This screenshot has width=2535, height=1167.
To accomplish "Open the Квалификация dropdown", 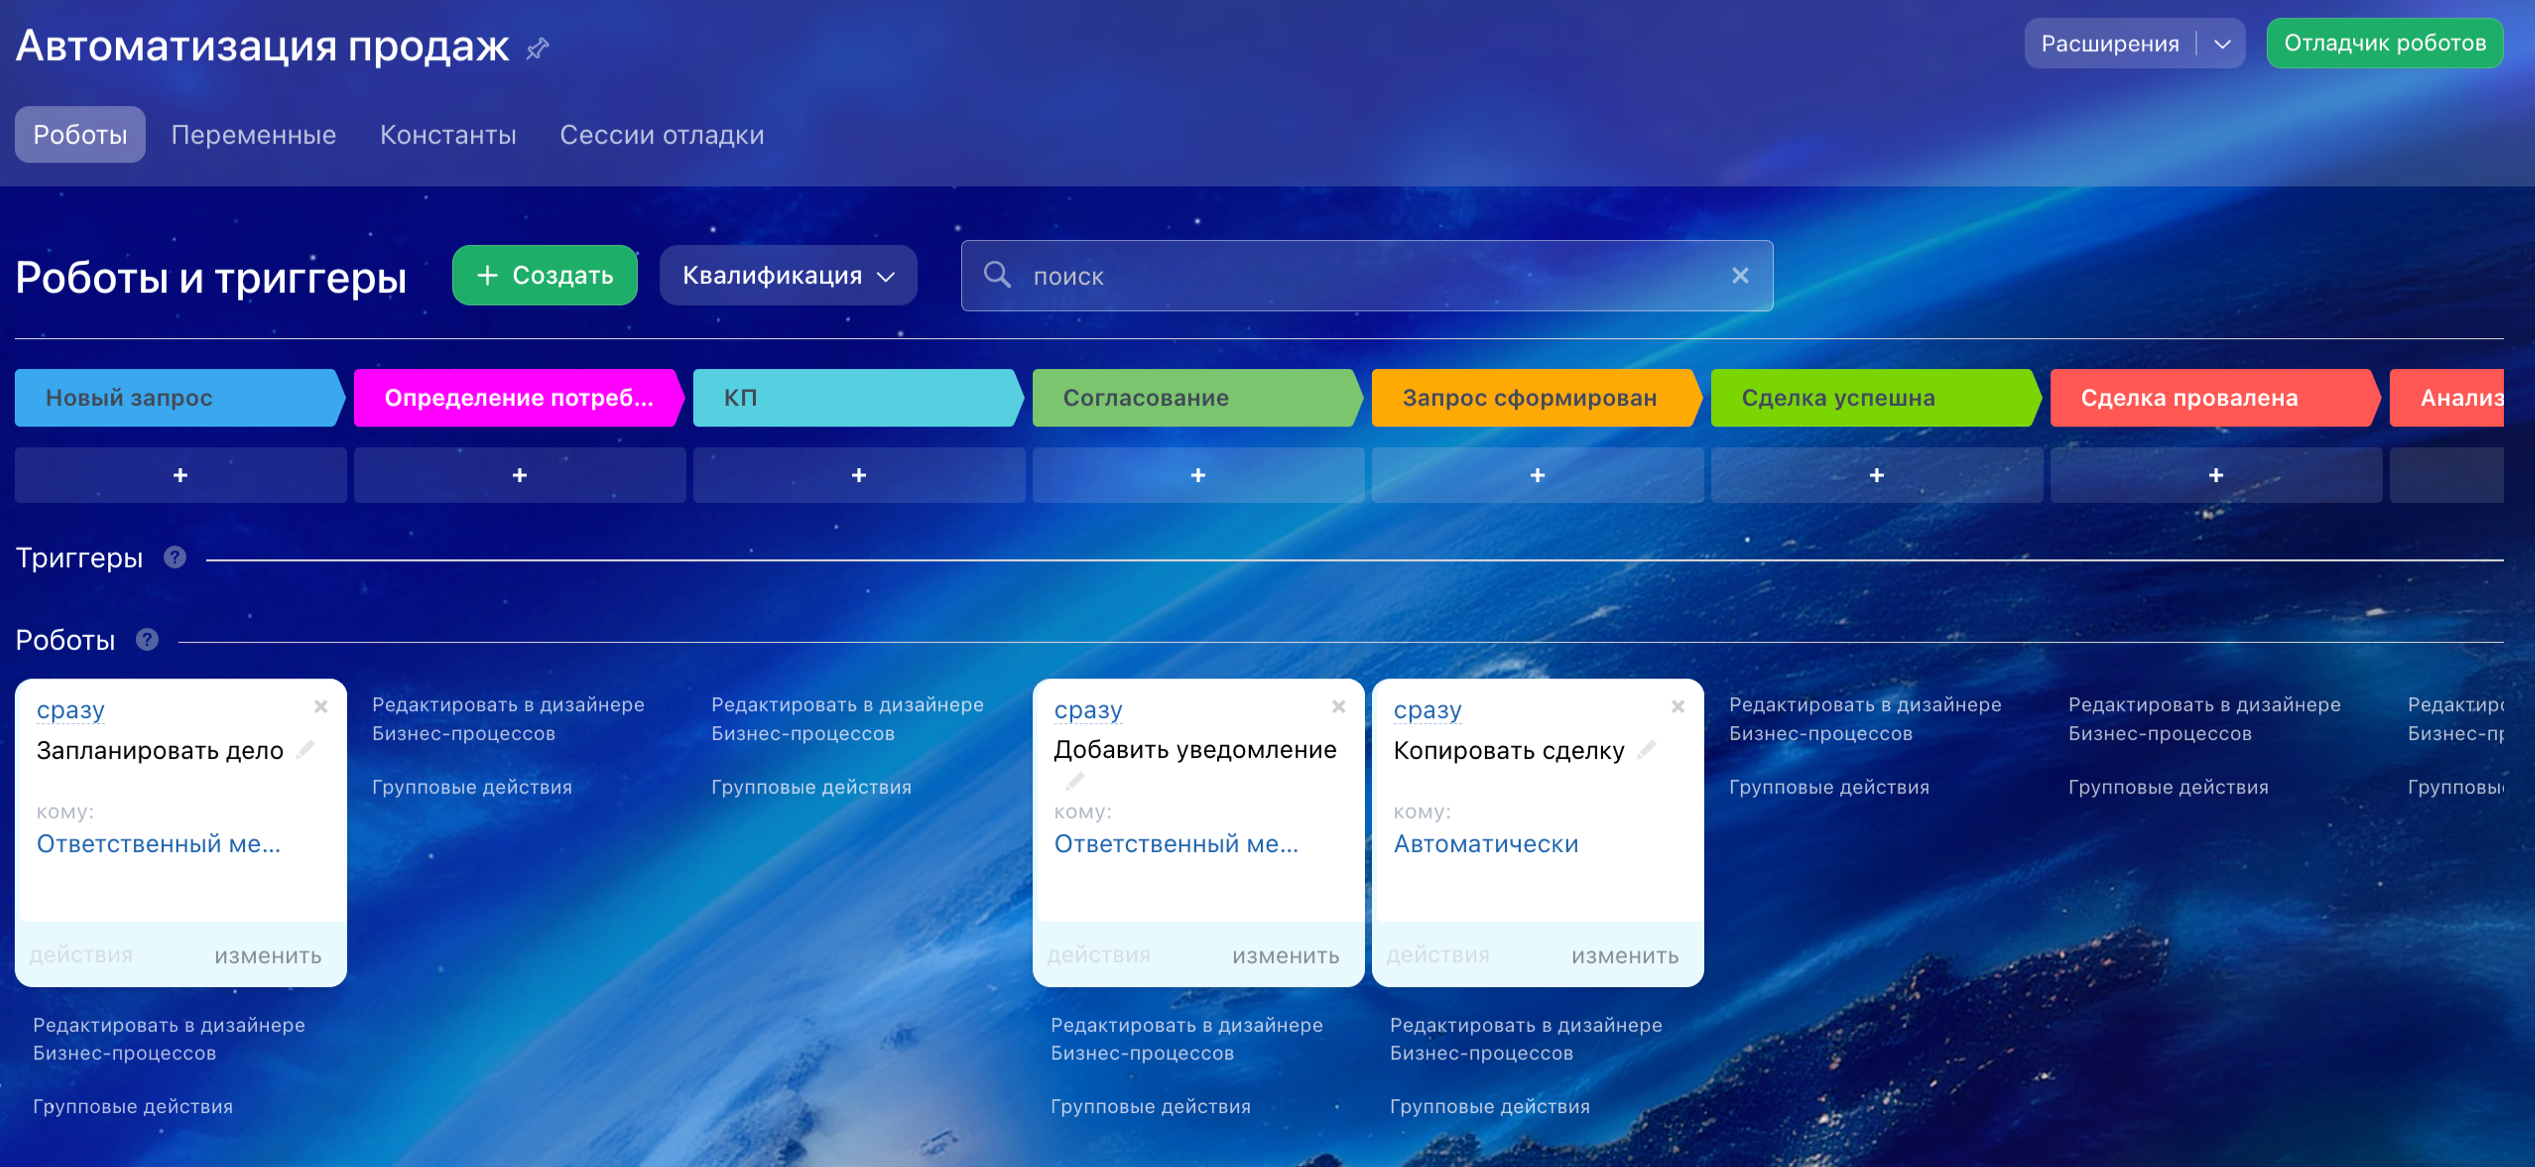I will [x=788, y=275].
